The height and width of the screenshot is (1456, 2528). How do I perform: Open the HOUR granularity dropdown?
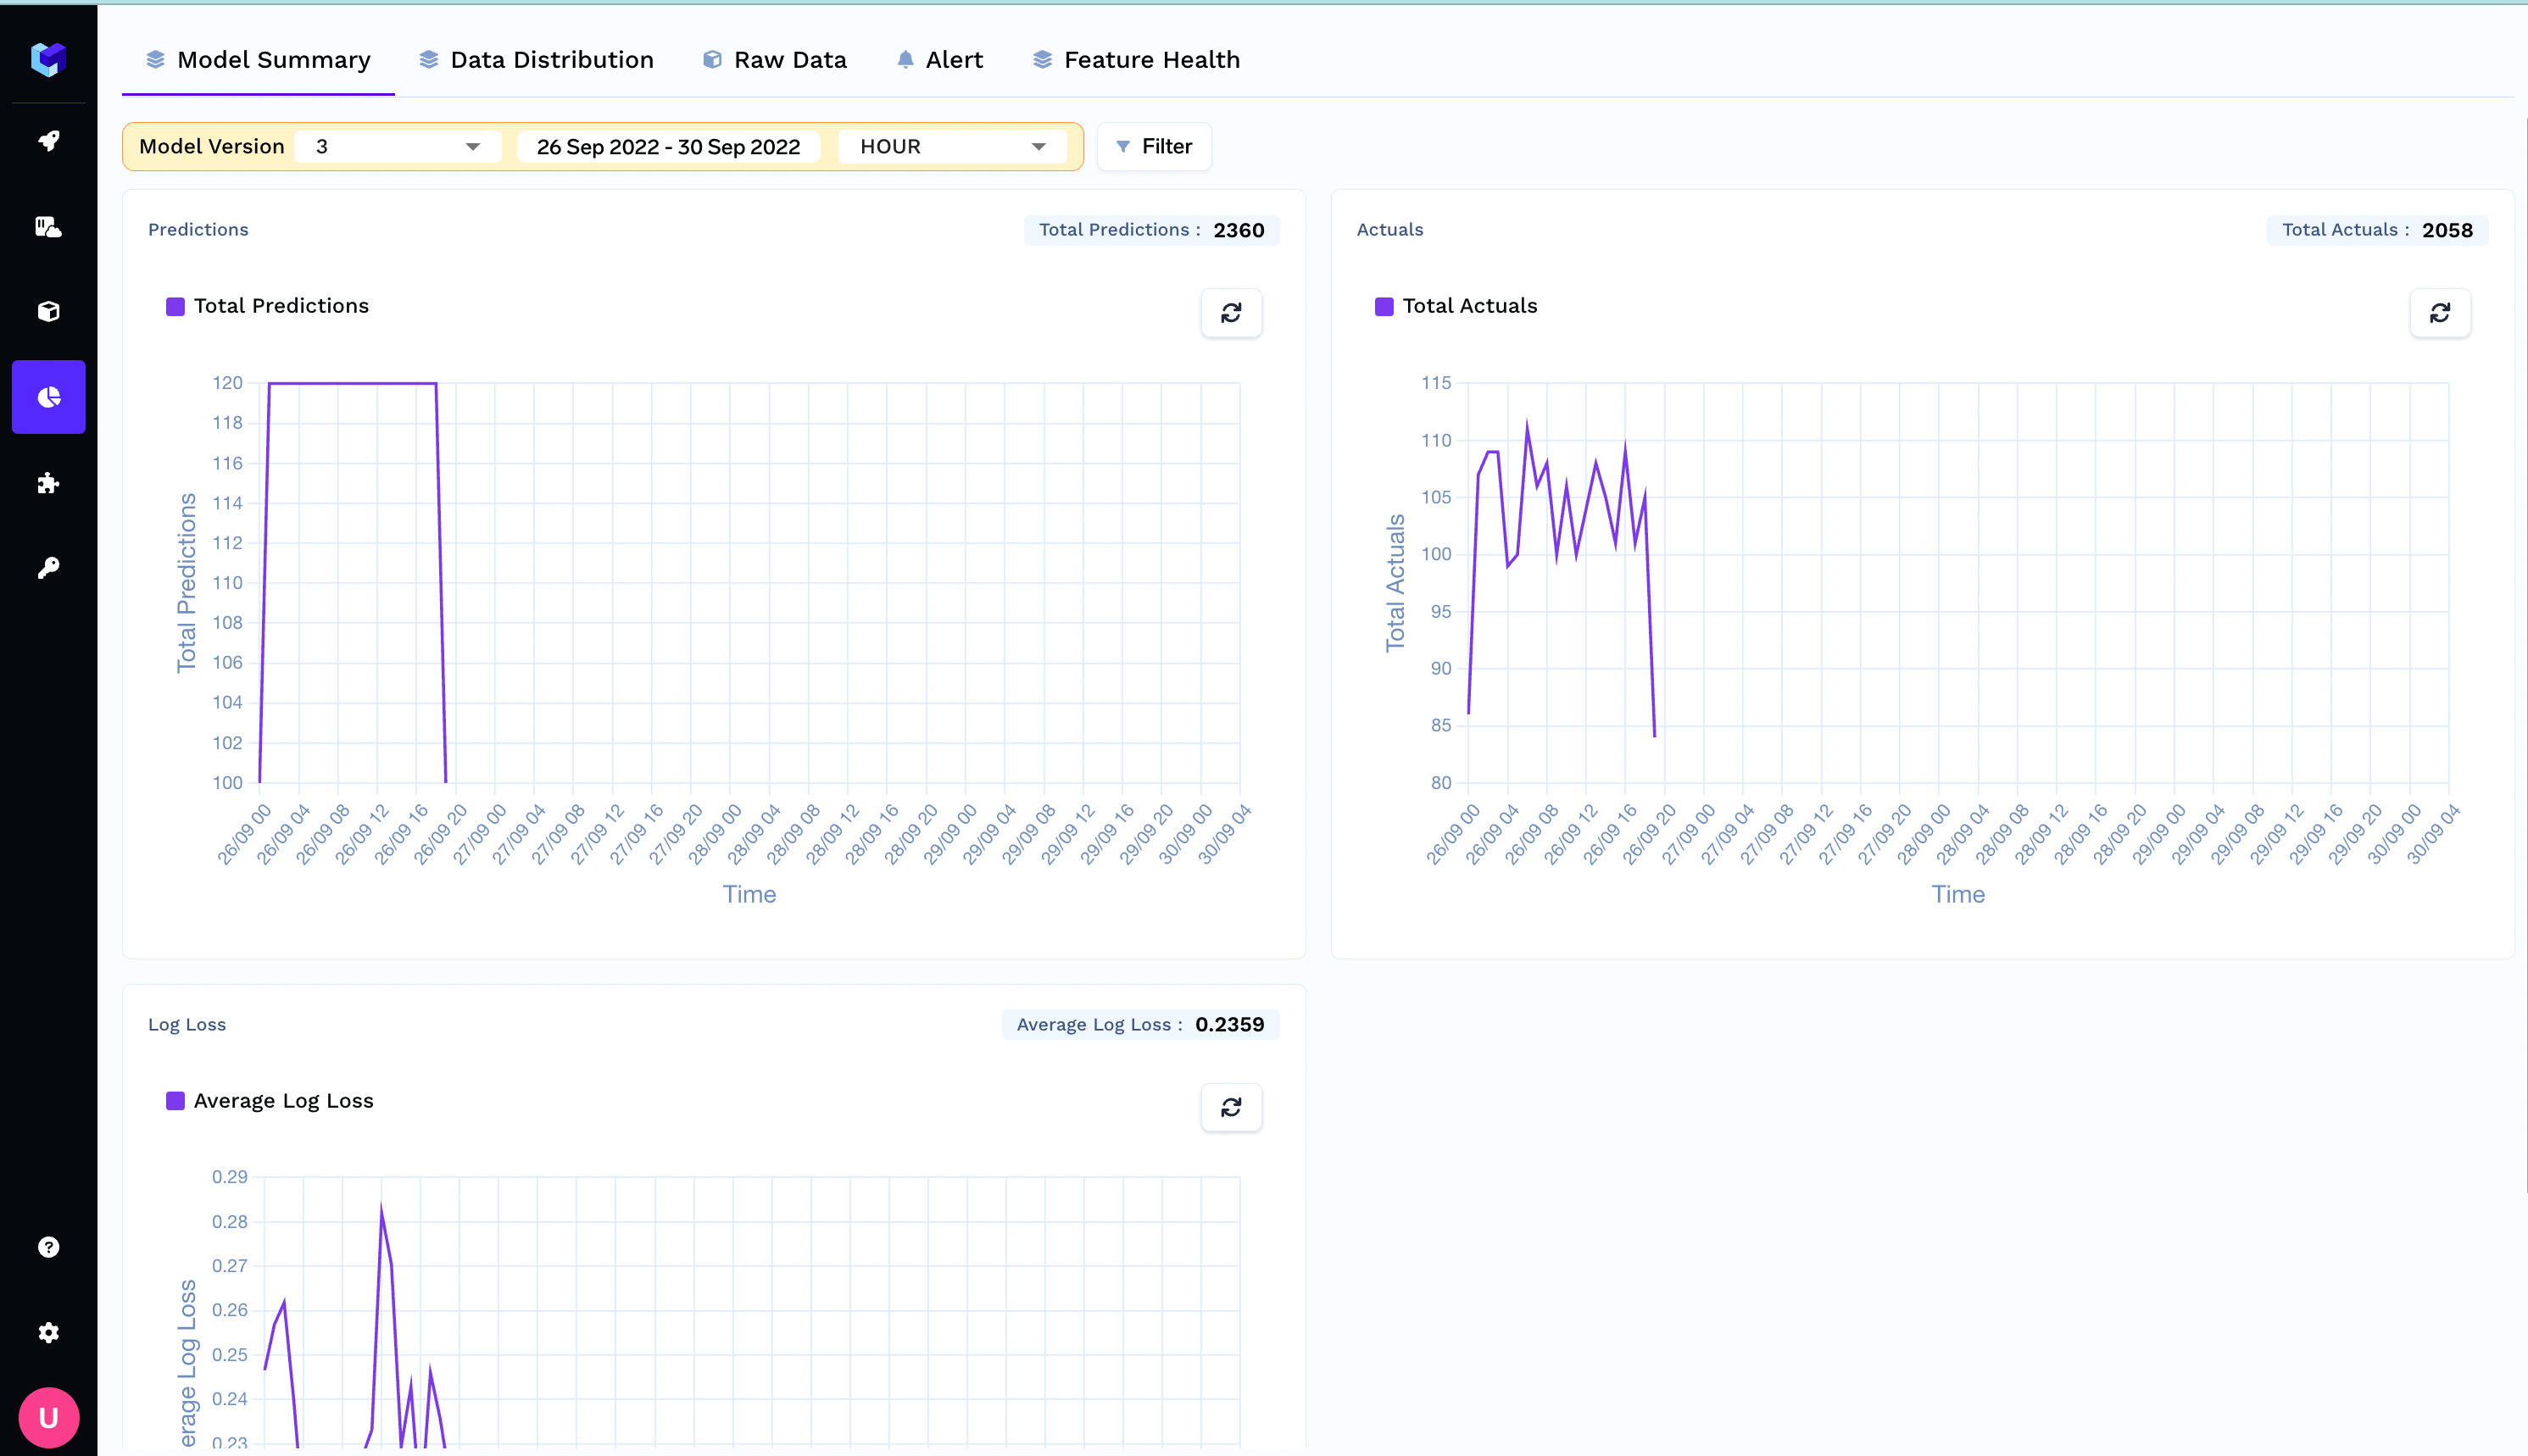[951, 147]
